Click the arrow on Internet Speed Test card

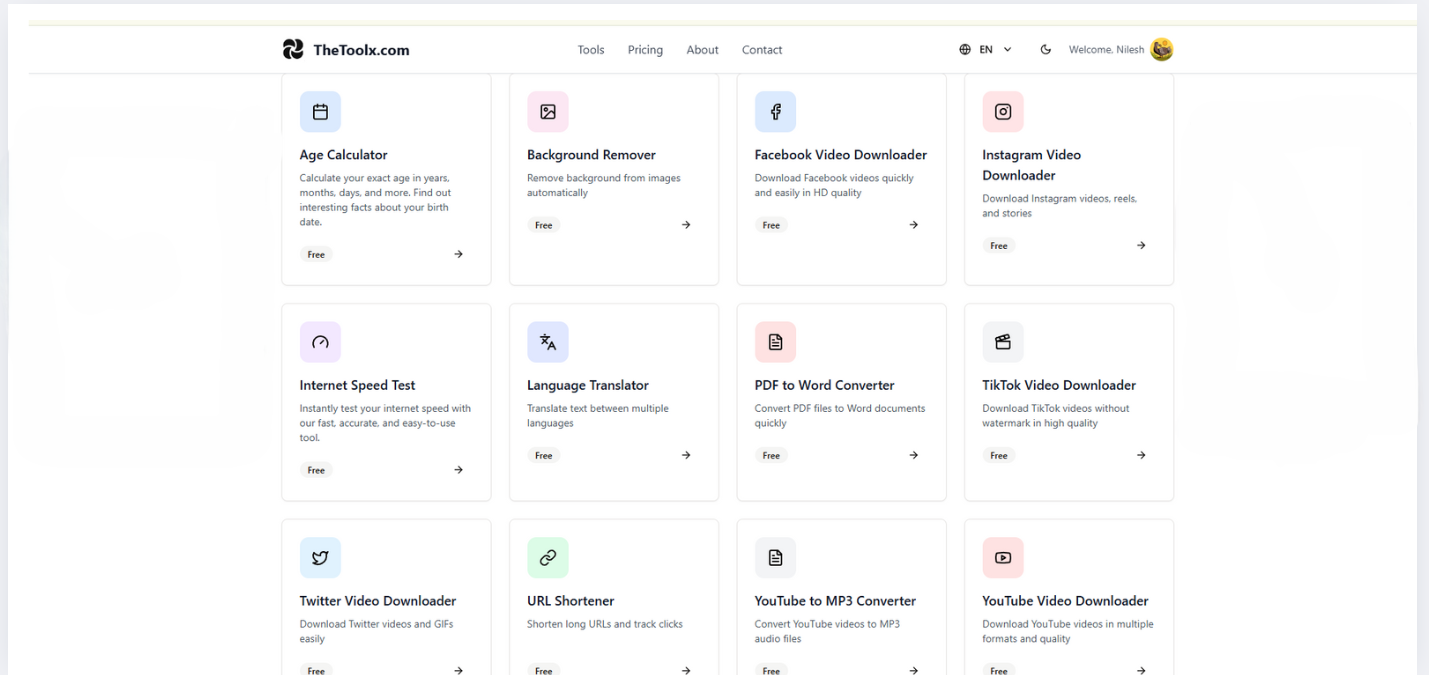(458, 470)
